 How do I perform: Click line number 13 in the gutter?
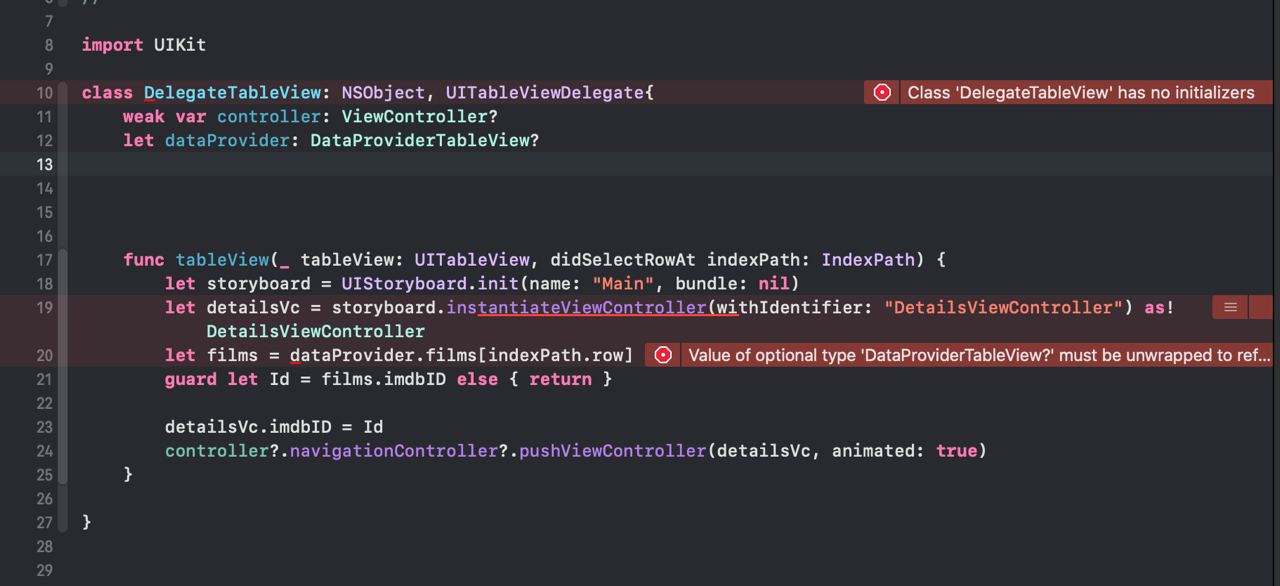[x=44, y=164]
